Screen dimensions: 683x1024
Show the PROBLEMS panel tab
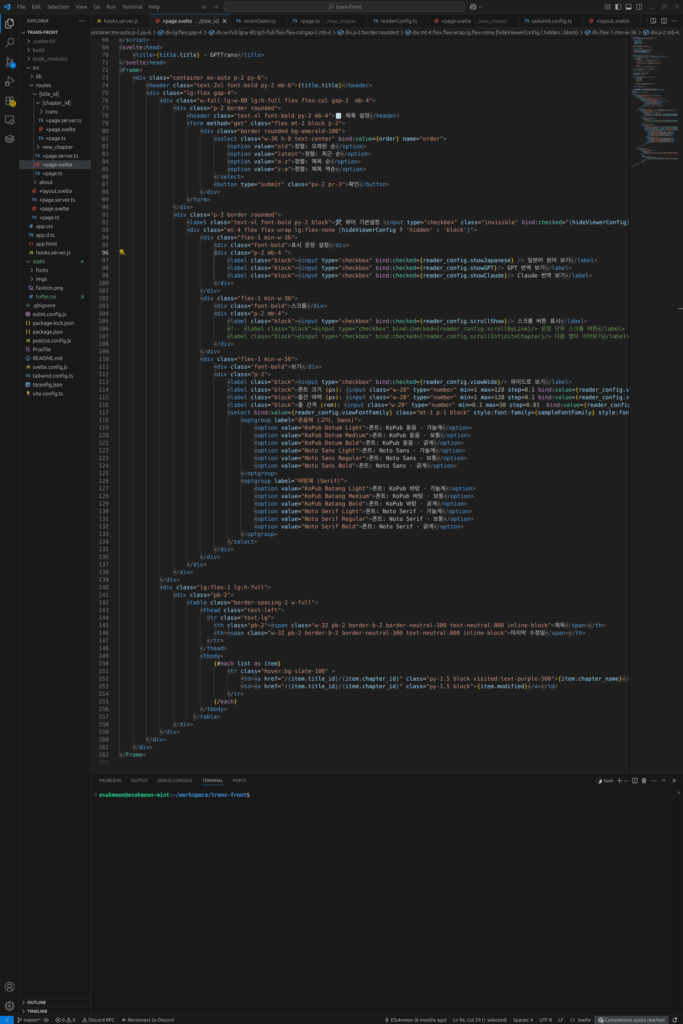[x=110, y=780]
